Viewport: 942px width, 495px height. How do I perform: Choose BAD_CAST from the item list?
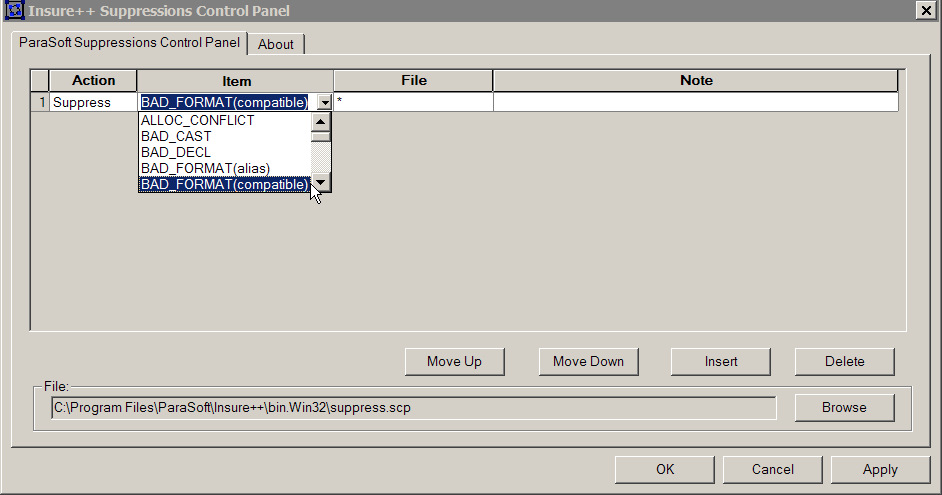tap(225, 136)
